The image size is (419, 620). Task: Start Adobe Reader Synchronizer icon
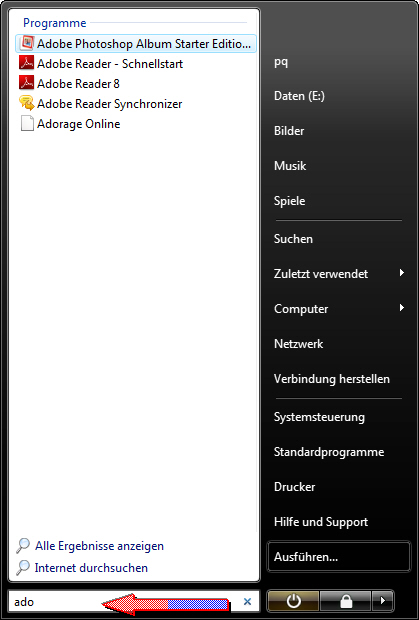(26, 104)
